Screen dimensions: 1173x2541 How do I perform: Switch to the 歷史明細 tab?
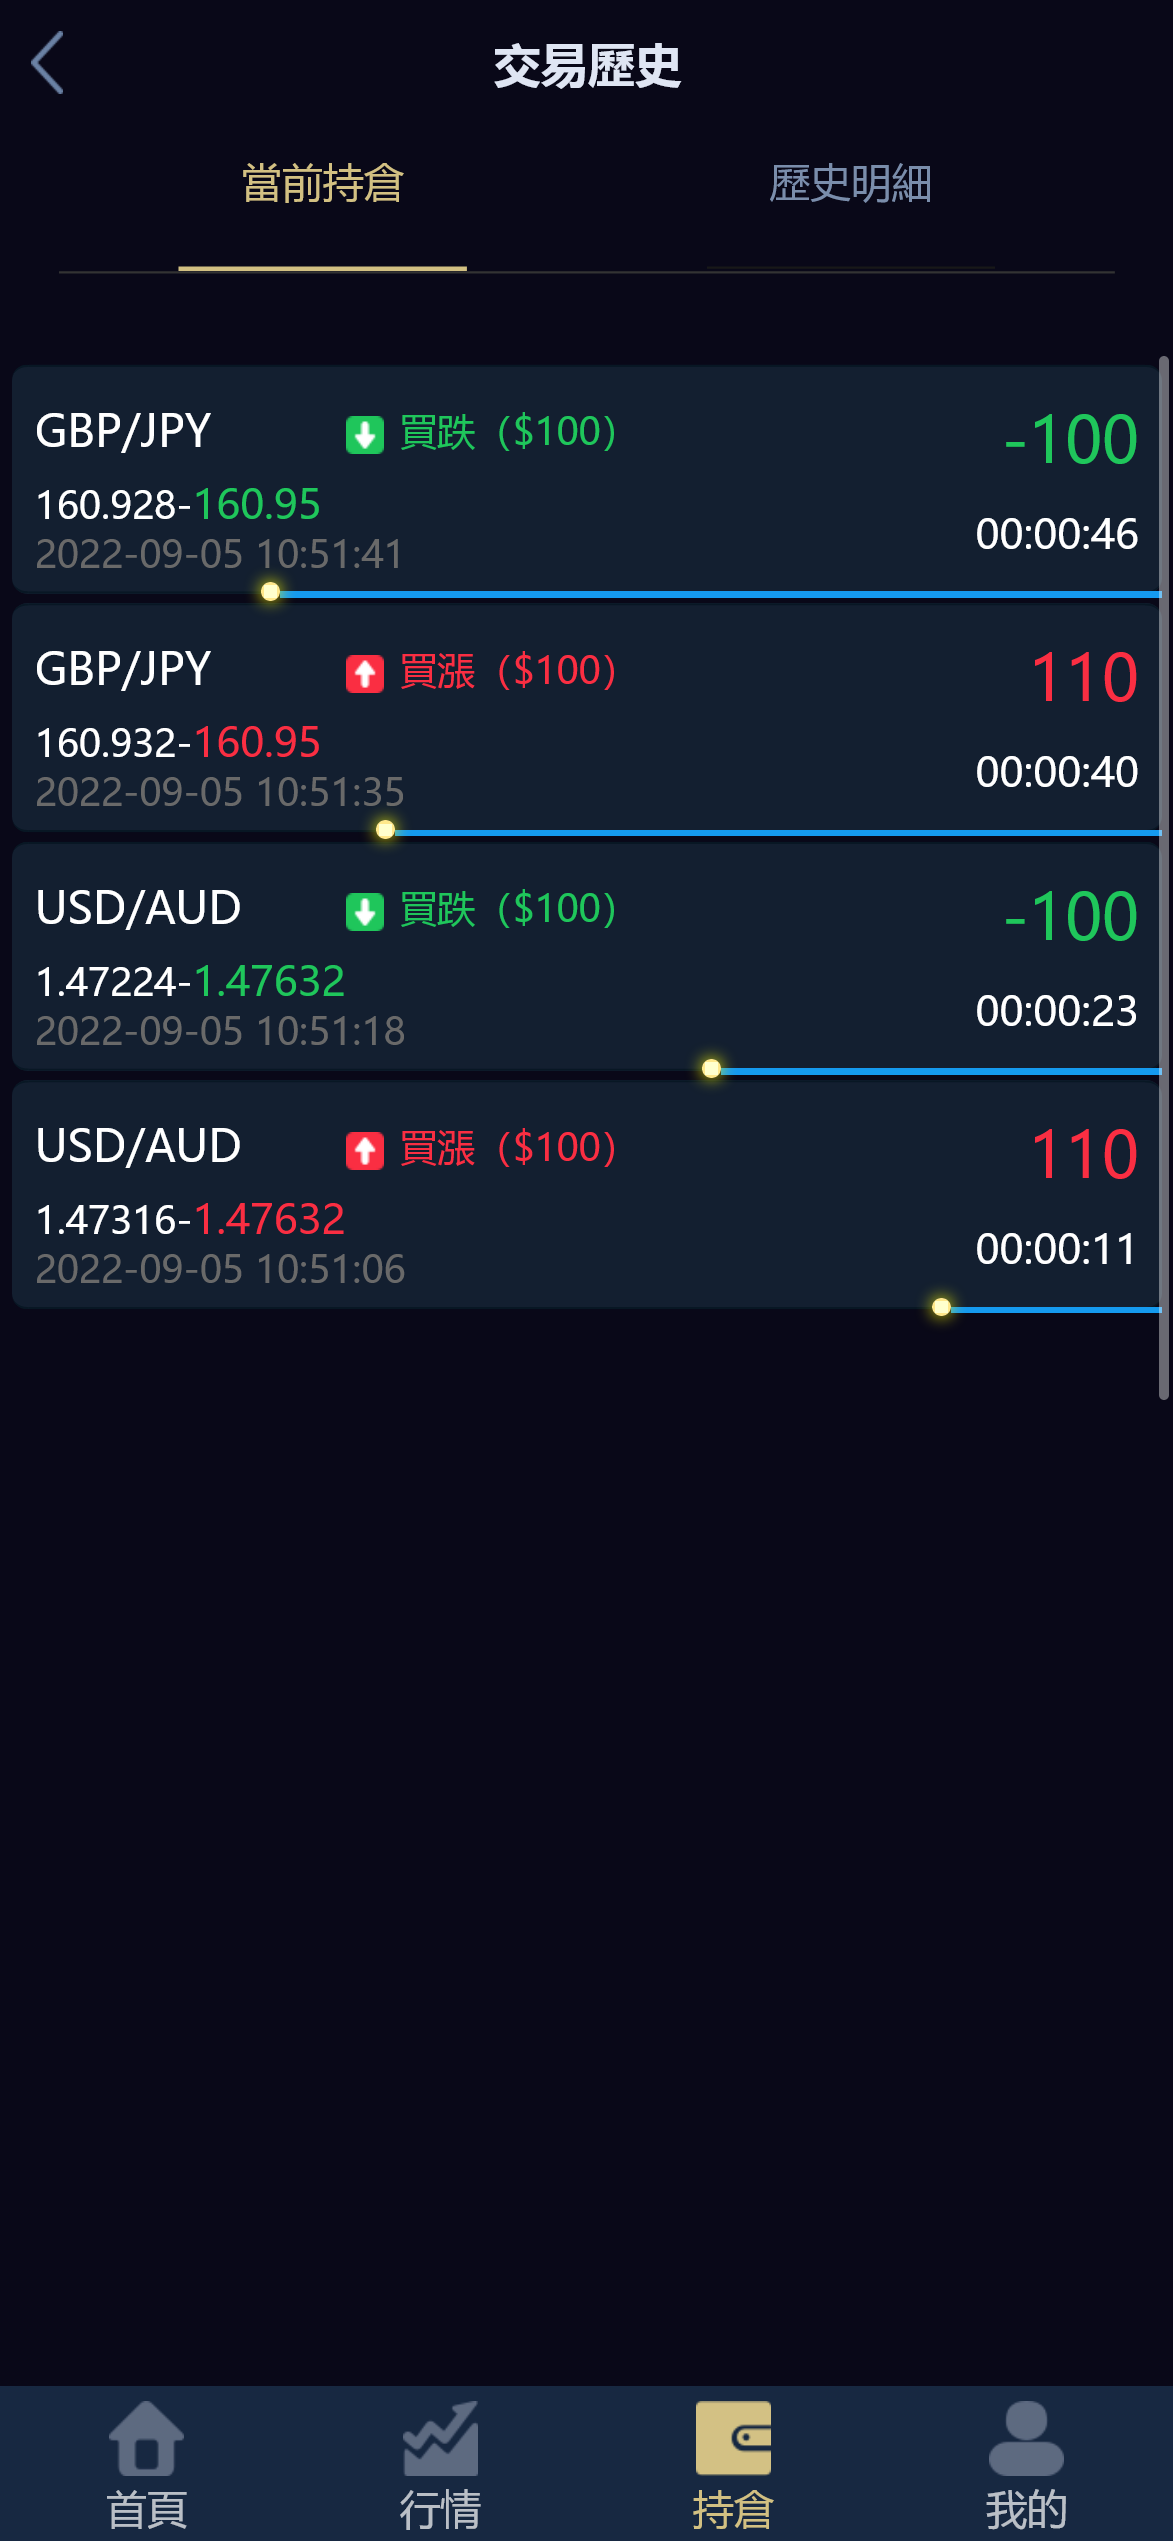850,185
